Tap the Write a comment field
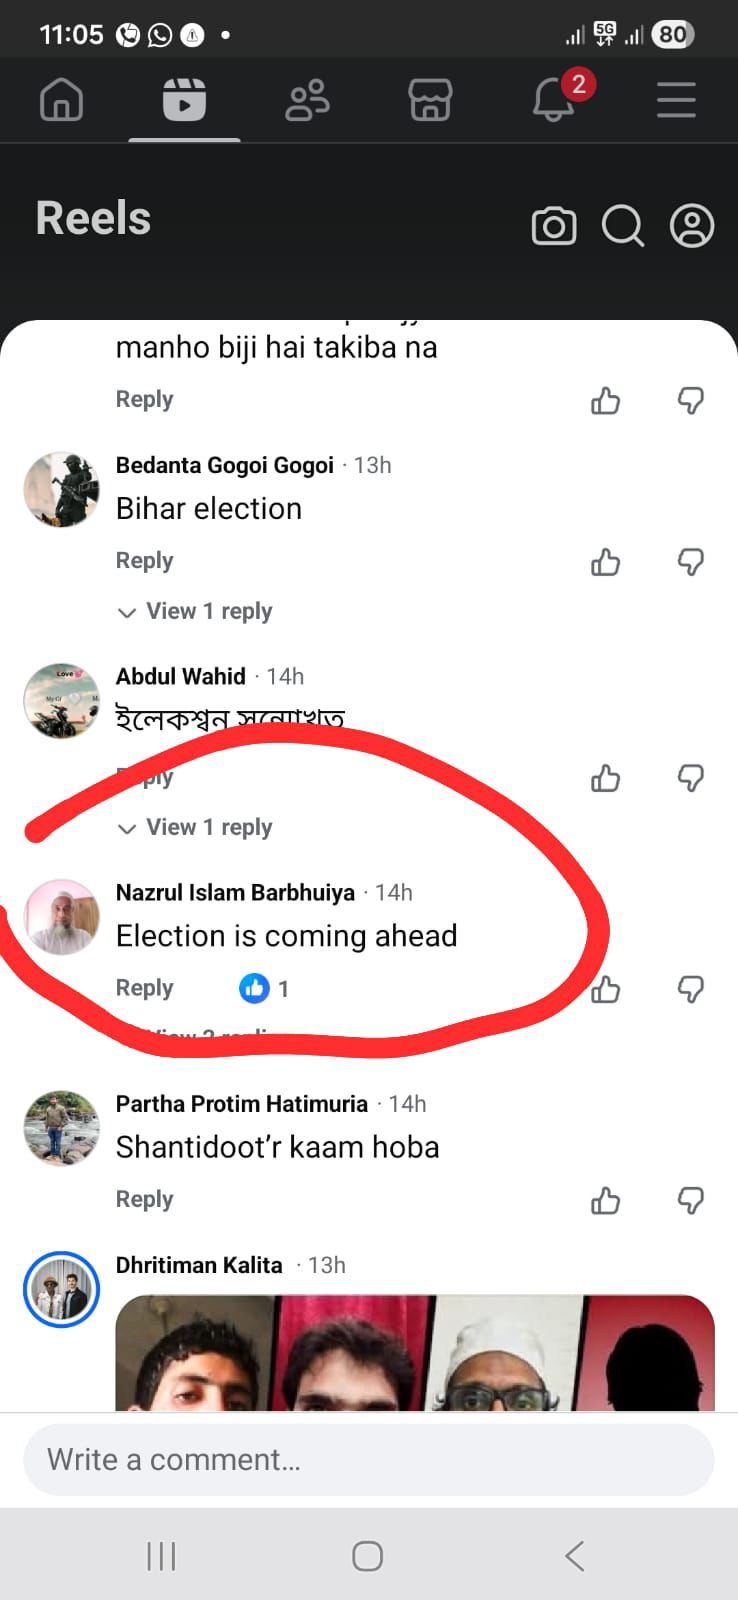The image size is (738, 1600). pyautogui.click(x=368, y=1459)
